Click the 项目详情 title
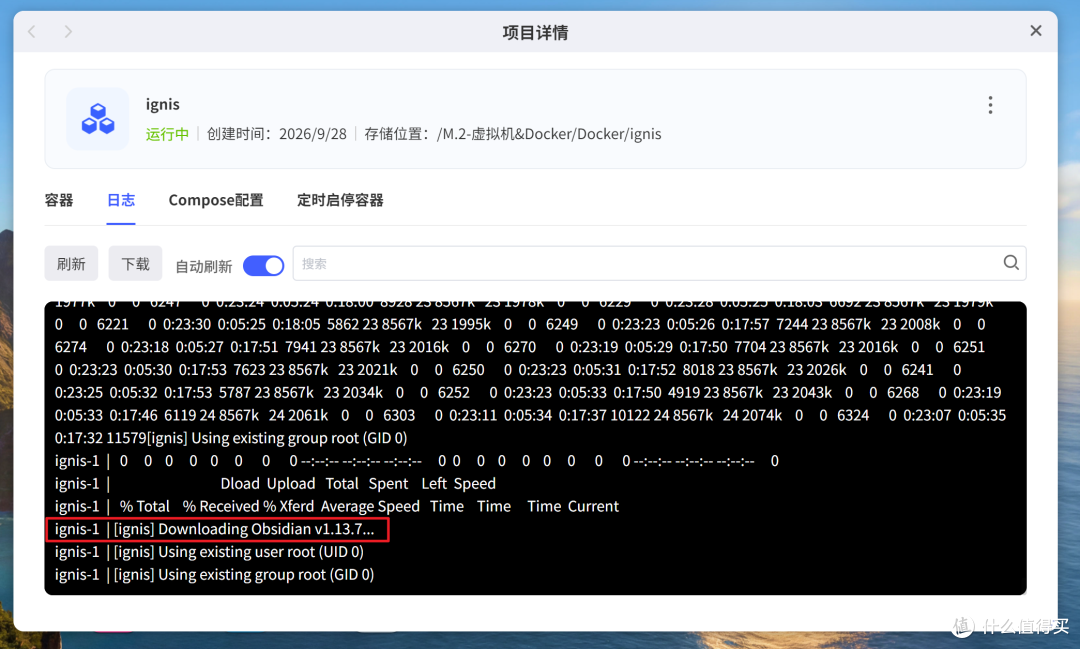Viewport: 1080px width, 649px height. [535, 32]
